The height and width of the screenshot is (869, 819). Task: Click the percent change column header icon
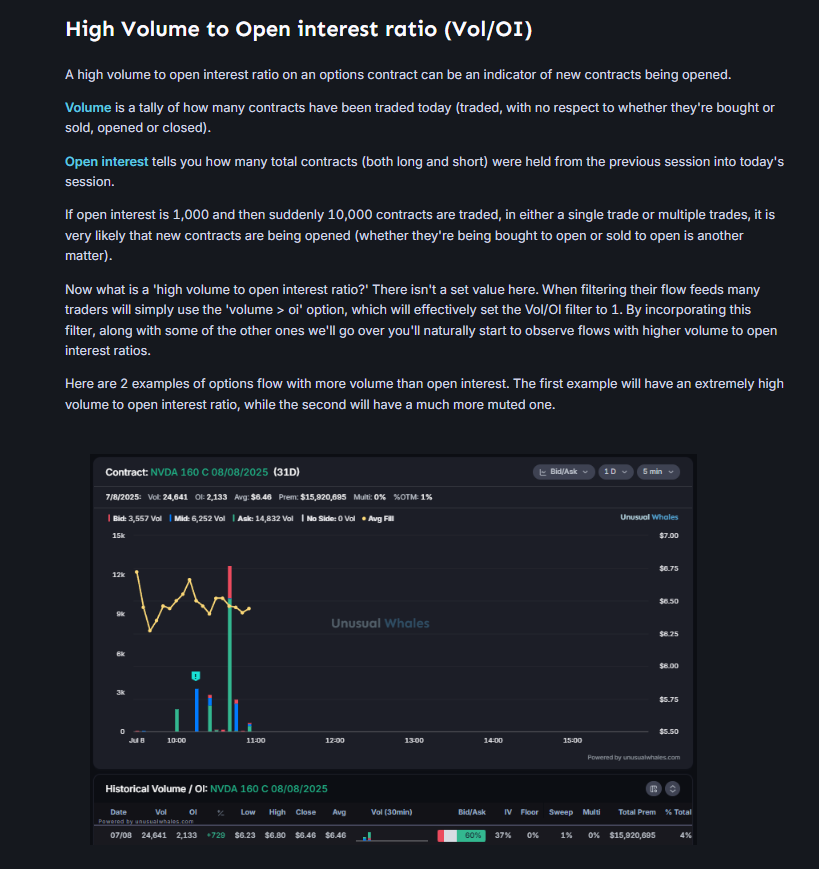[x=221, y=812]
